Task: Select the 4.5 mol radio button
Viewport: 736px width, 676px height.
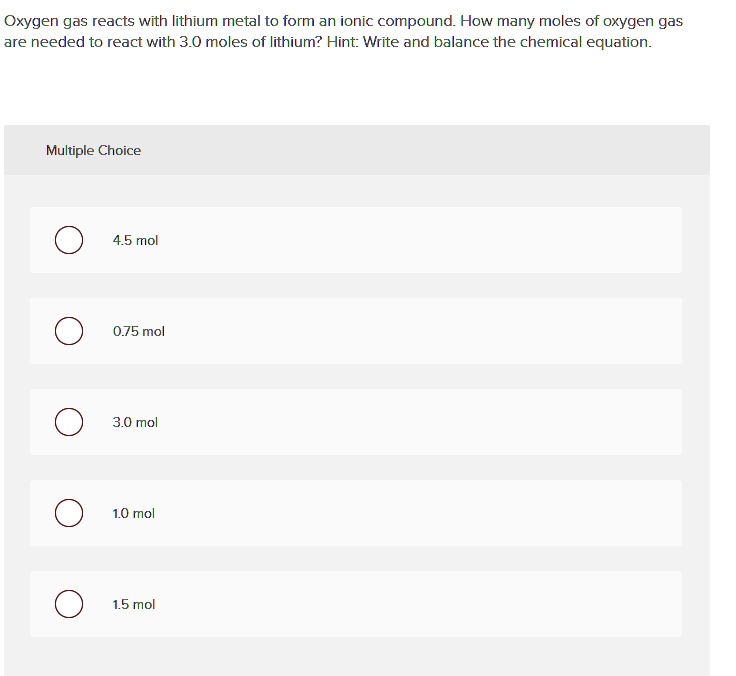Action: pos(69,240)
